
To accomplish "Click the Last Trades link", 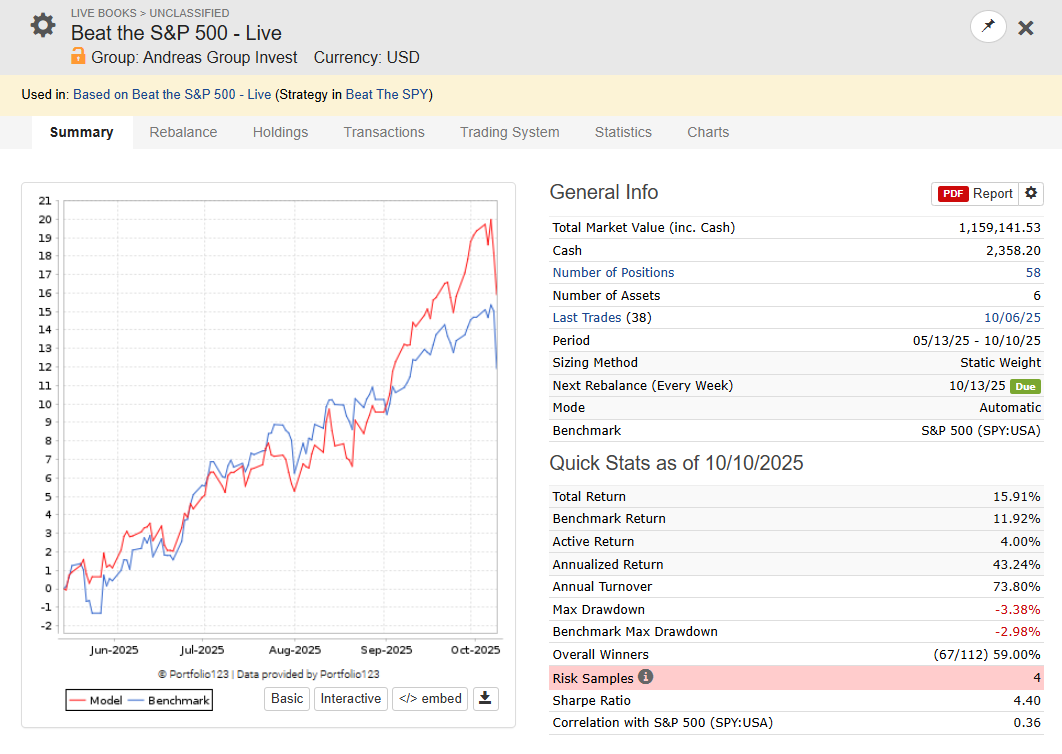I will coord(587,317).
